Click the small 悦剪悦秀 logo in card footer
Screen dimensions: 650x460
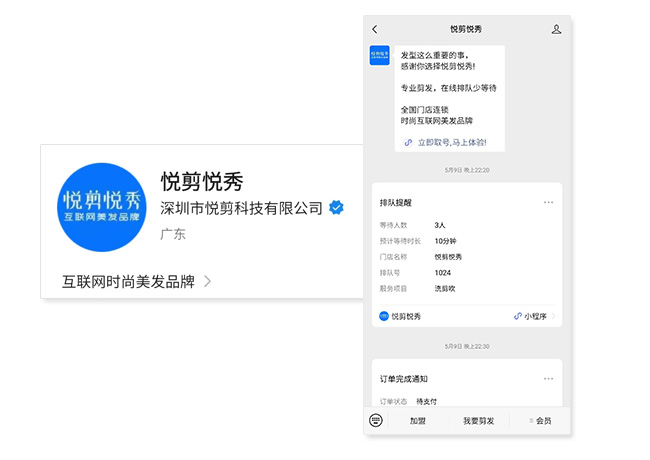[x=384, y=316]
